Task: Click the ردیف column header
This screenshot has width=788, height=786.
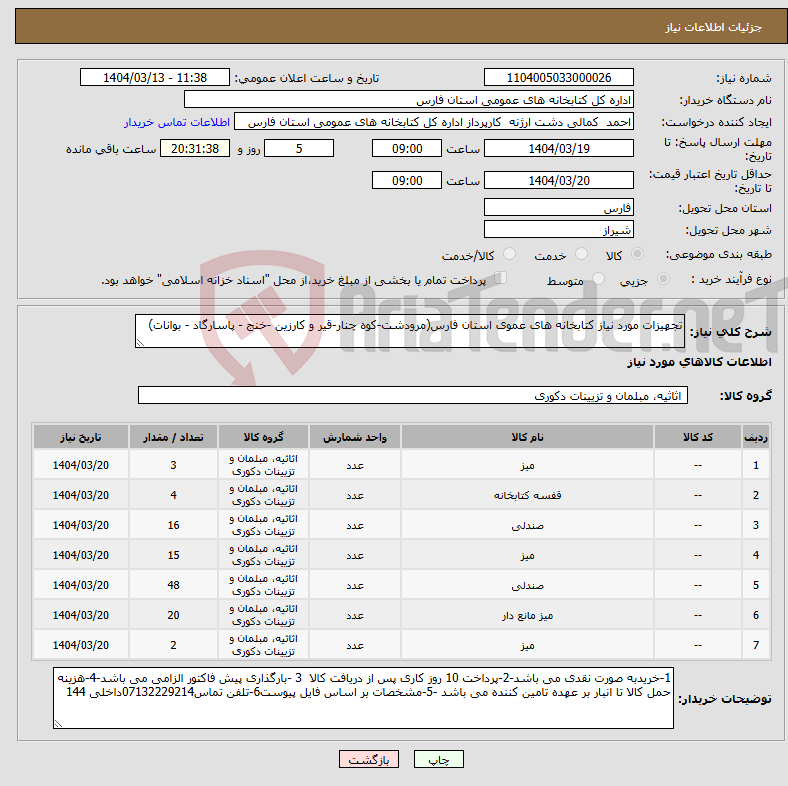Action: point(756,437)
